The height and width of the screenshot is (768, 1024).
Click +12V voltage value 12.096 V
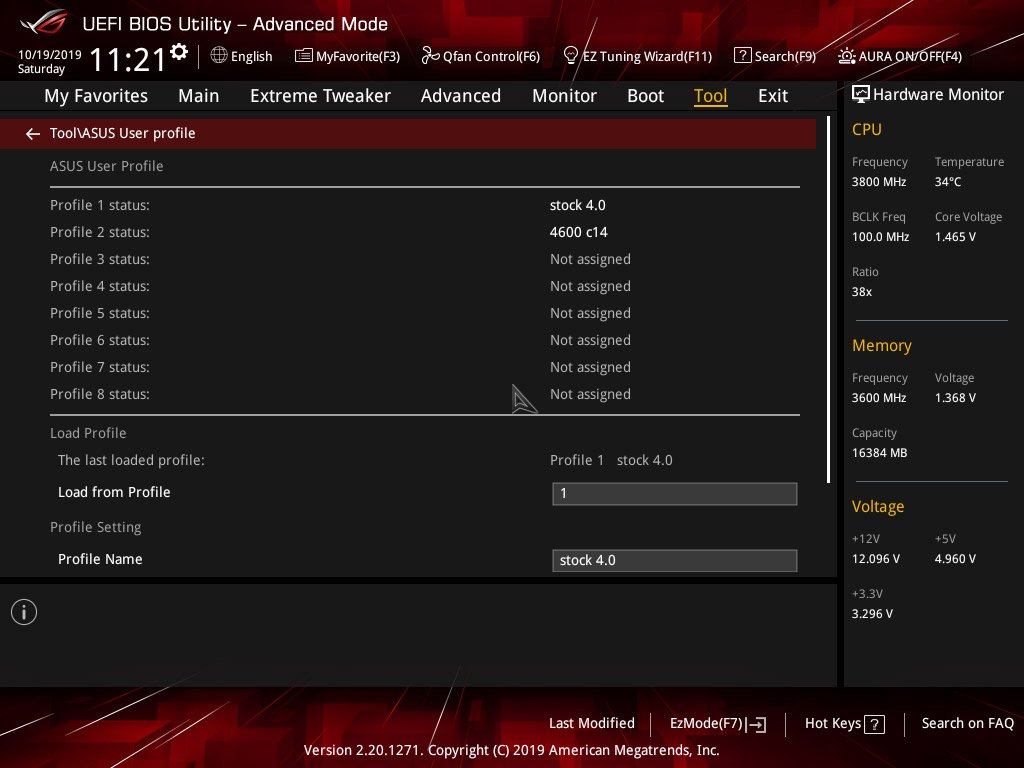[876, 558]
